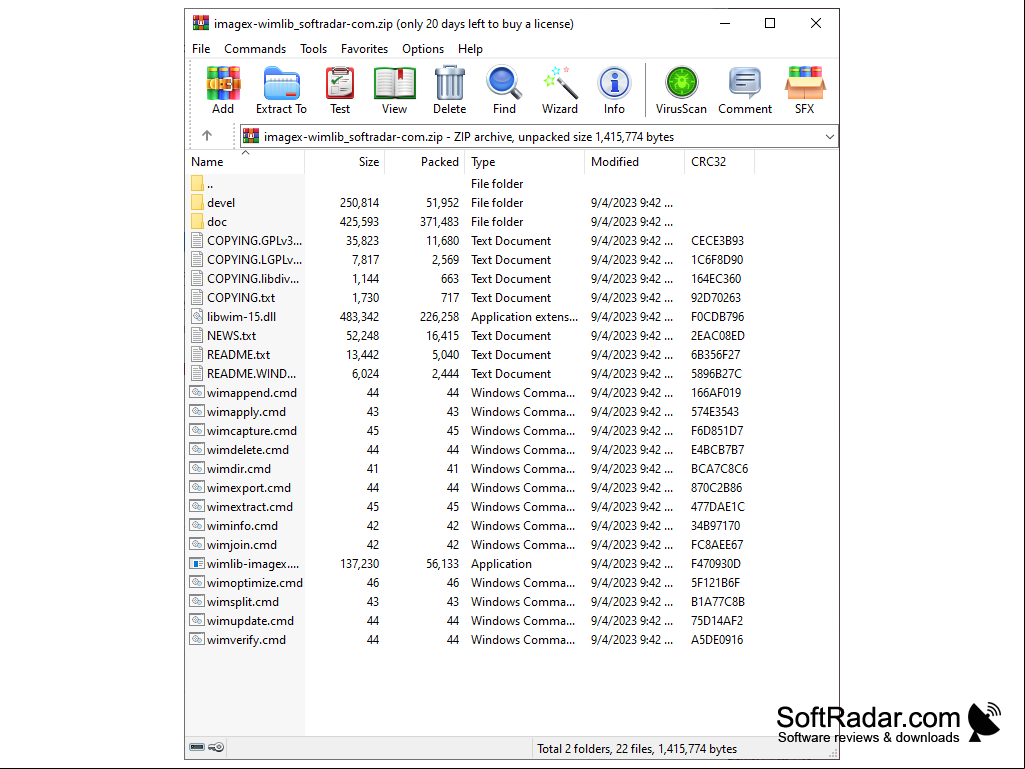Viewport: 1025px width, 769px height.
Task: Open the Help menu
Action: click(470, 49)
